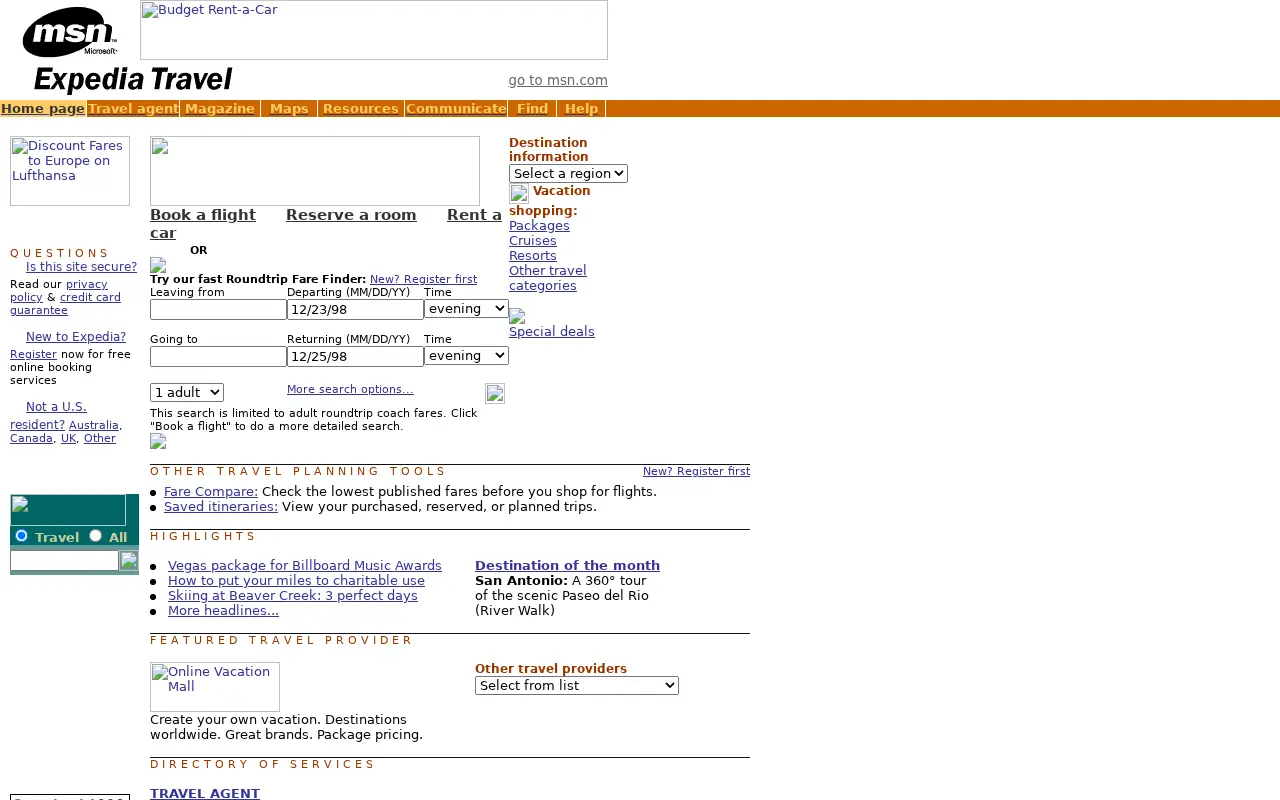Open the returning Time dropdown
This screenshot has height=800, width=1280.
click(x=466, y=356)
